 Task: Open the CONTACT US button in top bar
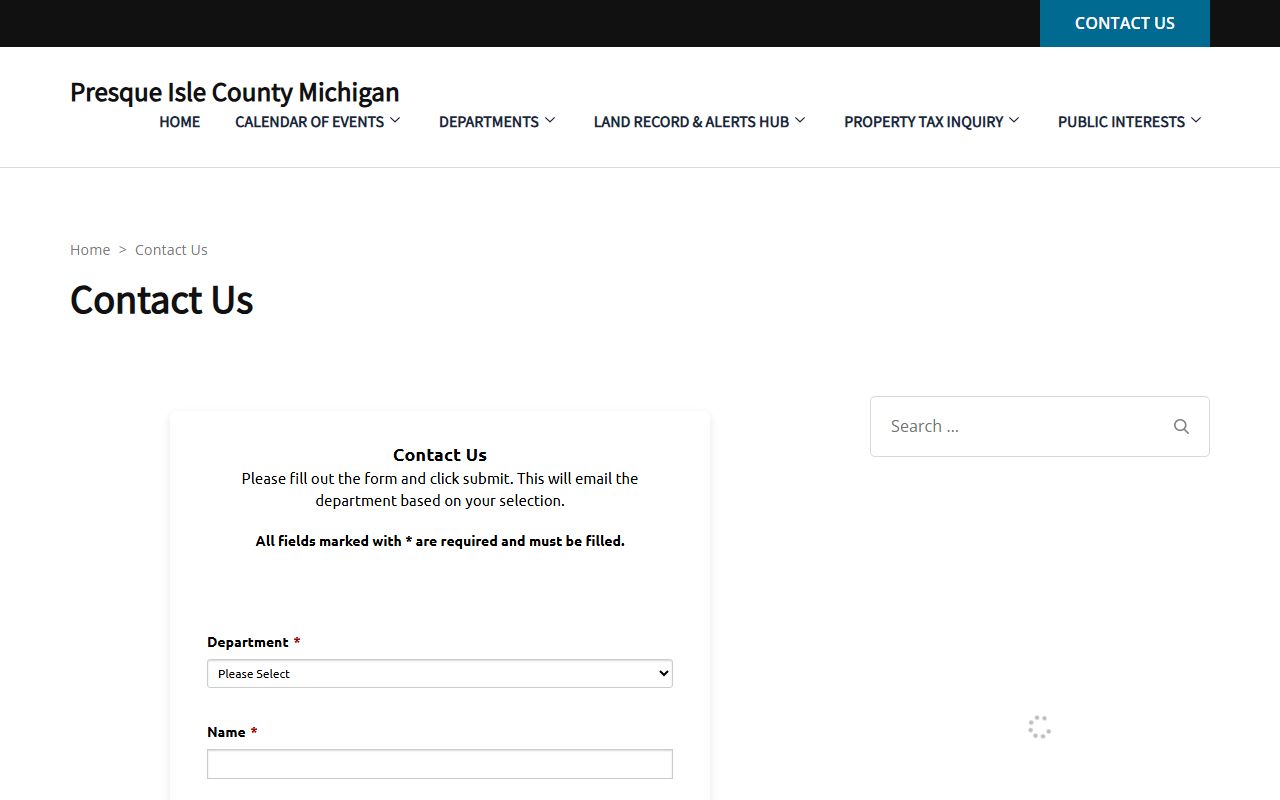coord(1125,23)
